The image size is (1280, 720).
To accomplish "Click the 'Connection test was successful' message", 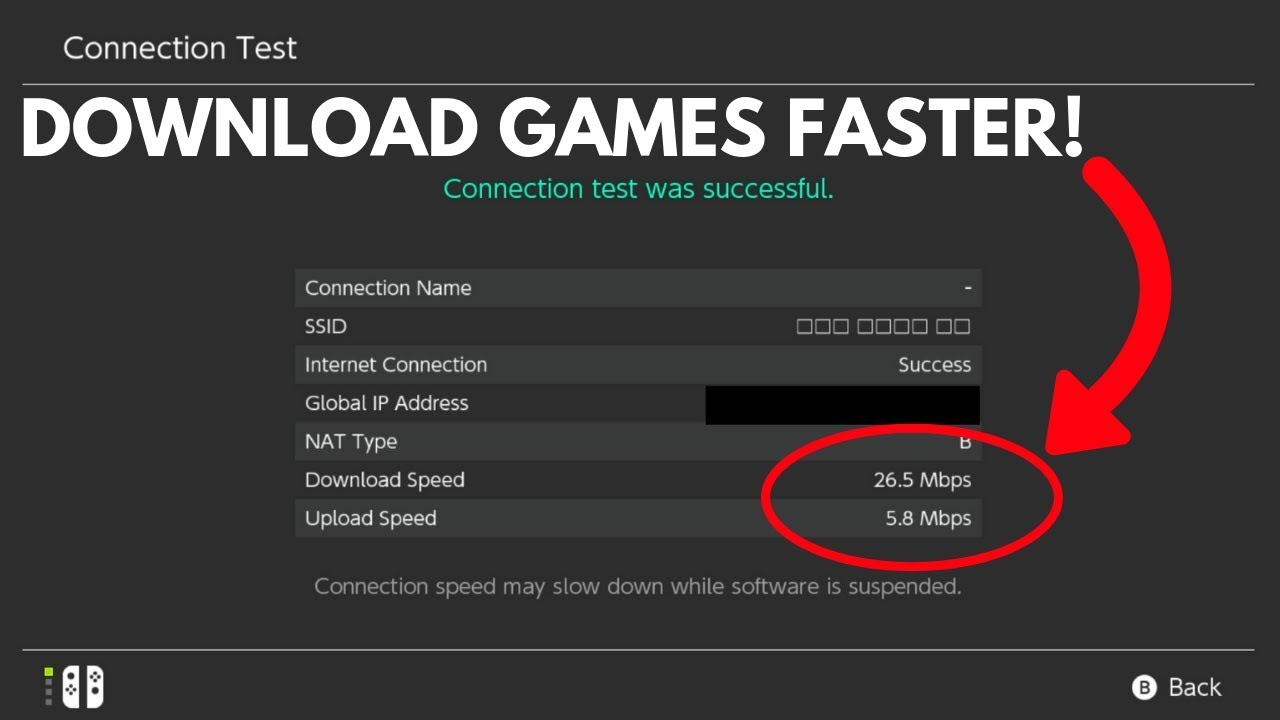I will pyautogui.click(x=638, y=188).
